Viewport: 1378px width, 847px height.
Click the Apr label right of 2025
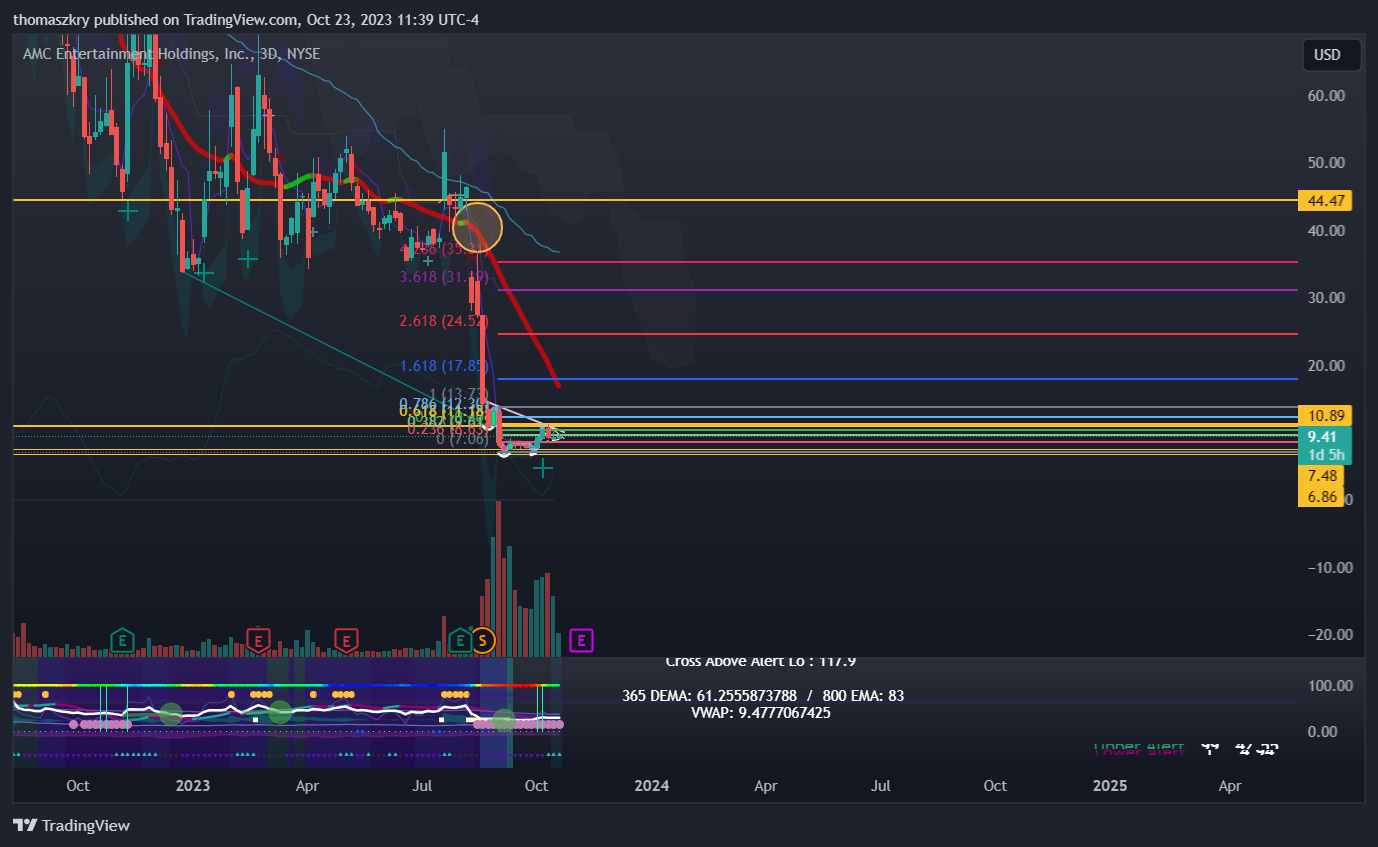[x=1230, y=786]
